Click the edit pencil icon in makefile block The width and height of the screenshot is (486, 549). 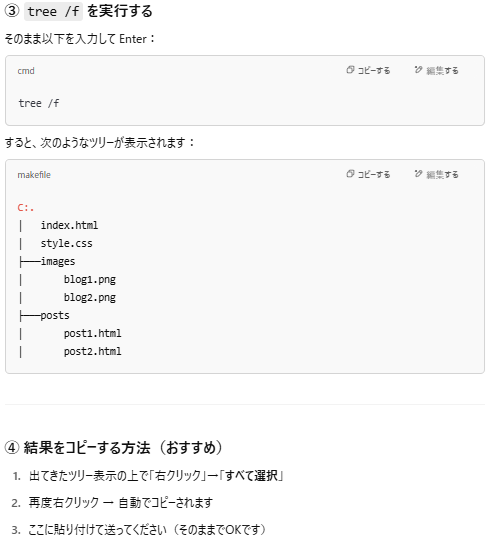(418, 174)
